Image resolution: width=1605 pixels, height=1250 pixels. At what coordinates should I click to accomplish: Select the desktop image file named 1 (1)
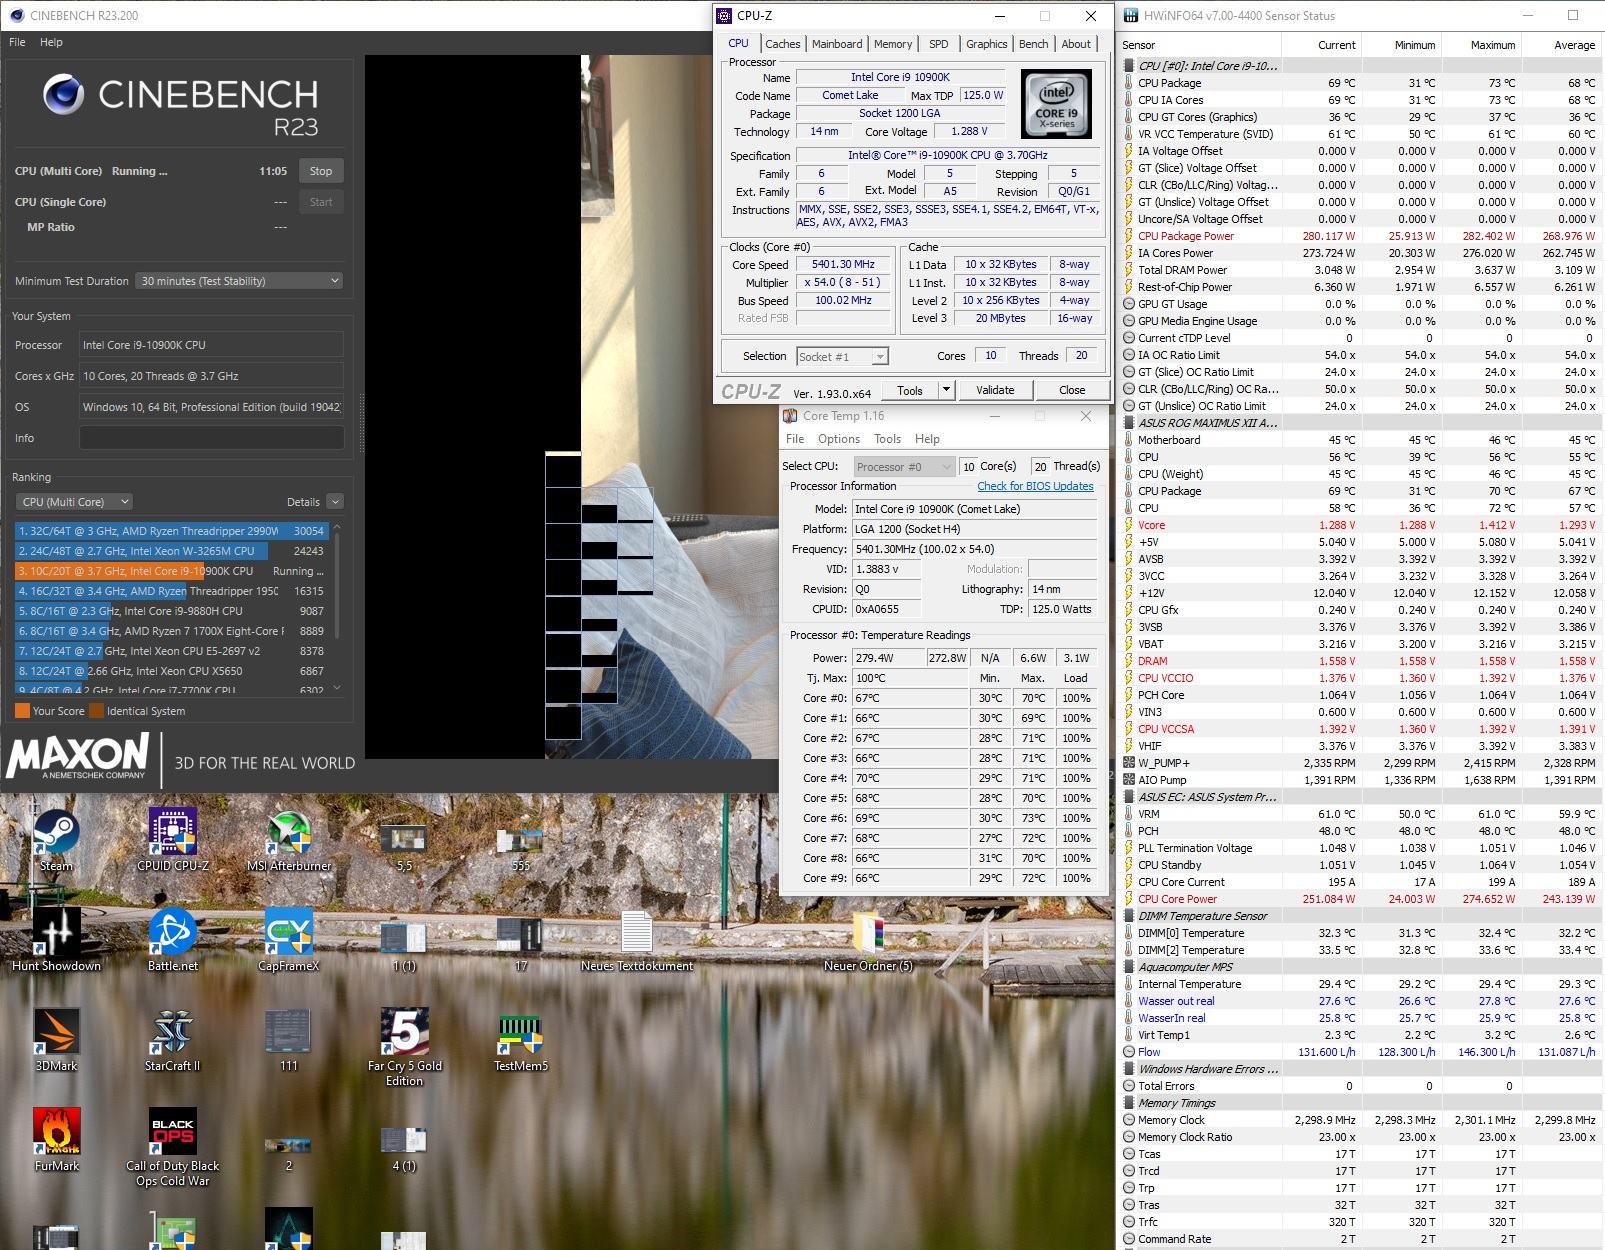click(x=405, y=945)
